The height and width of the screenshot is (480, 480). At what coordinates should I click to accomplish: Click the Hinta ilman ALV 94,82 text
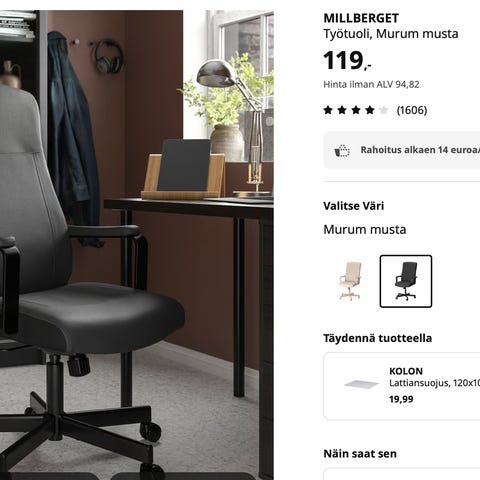pyautogui.click(x=371, y=84)
